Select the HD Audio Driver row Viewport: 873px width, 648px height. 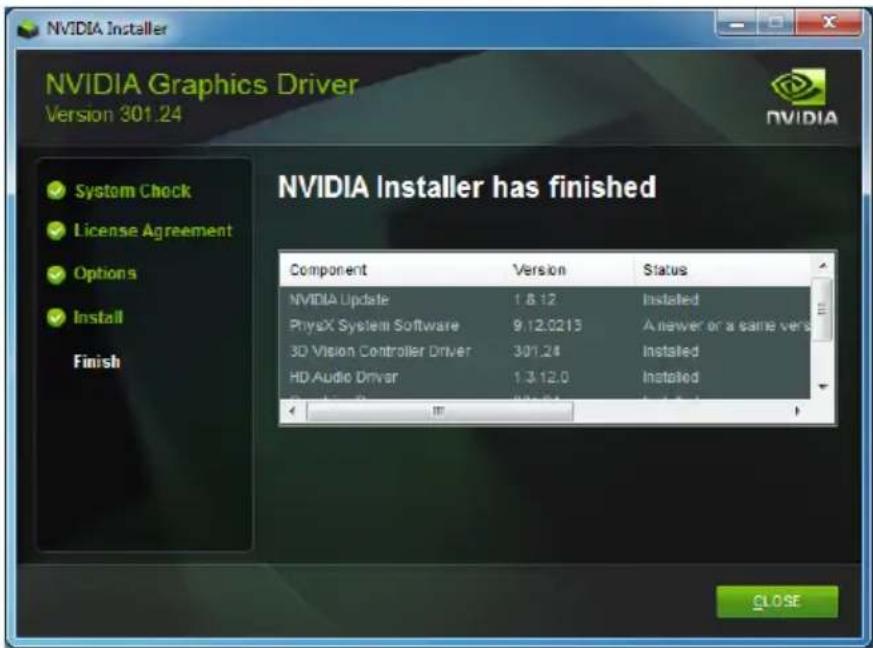(545, 377)
